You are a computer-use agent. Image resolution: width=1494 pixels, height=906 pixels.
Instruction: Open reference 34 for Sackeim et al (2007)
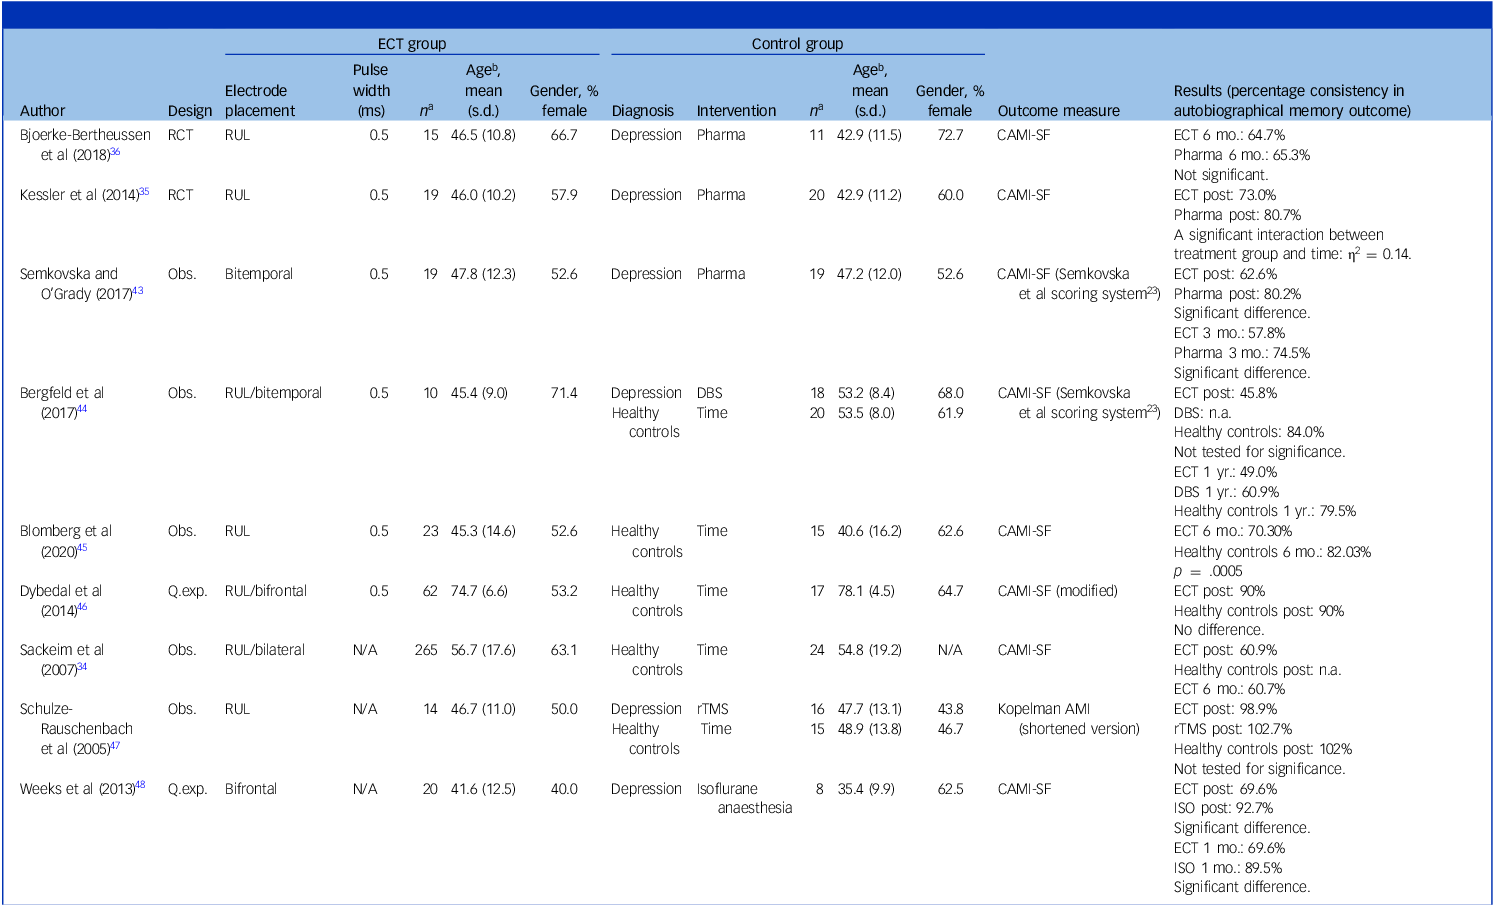[x=82, y=667]
